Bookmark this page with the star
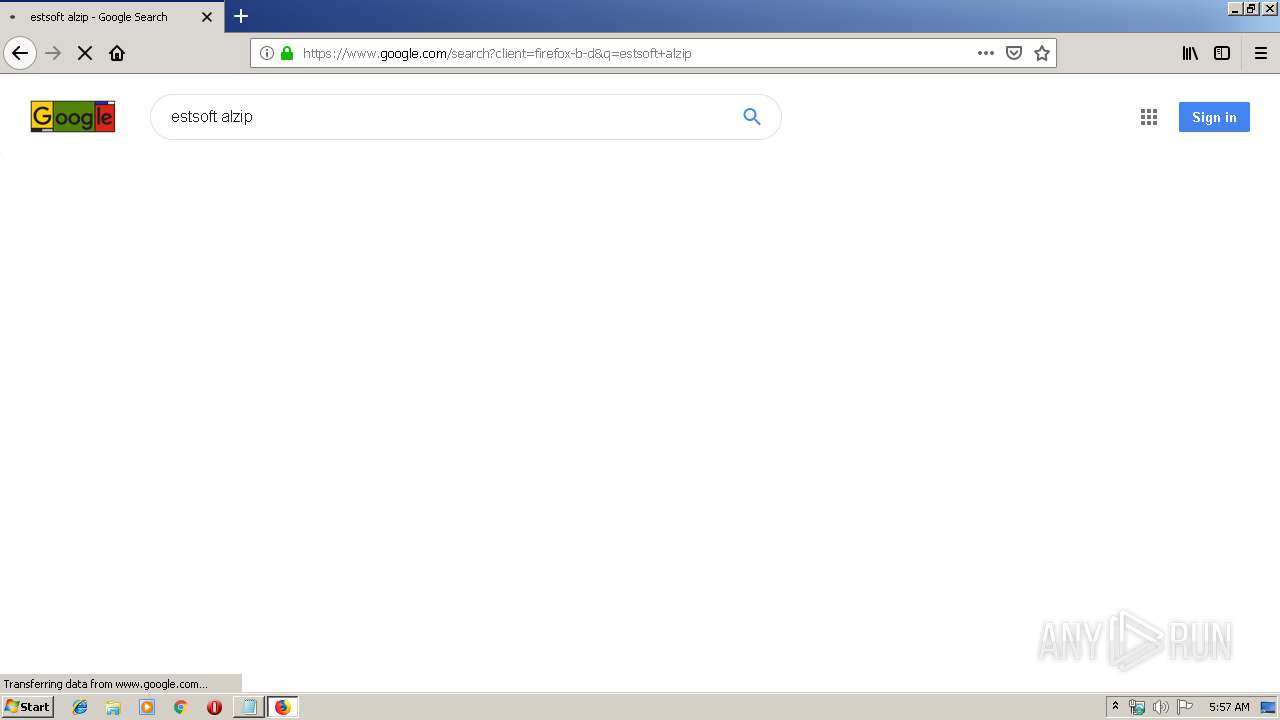The height and width of the screenshot is (720, 1280). pos(1042,53)
